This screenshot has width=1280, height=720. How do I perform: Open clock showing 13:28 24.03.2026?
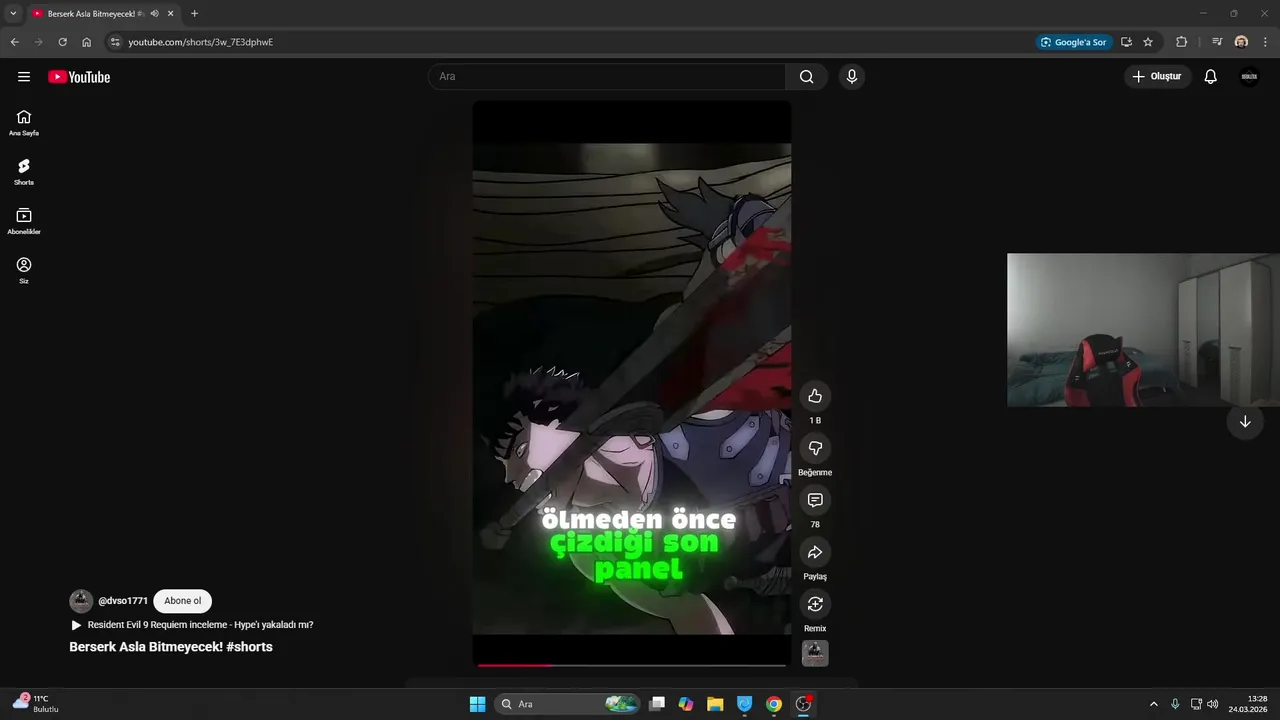pyautogui.click(x=1250, y=704)
